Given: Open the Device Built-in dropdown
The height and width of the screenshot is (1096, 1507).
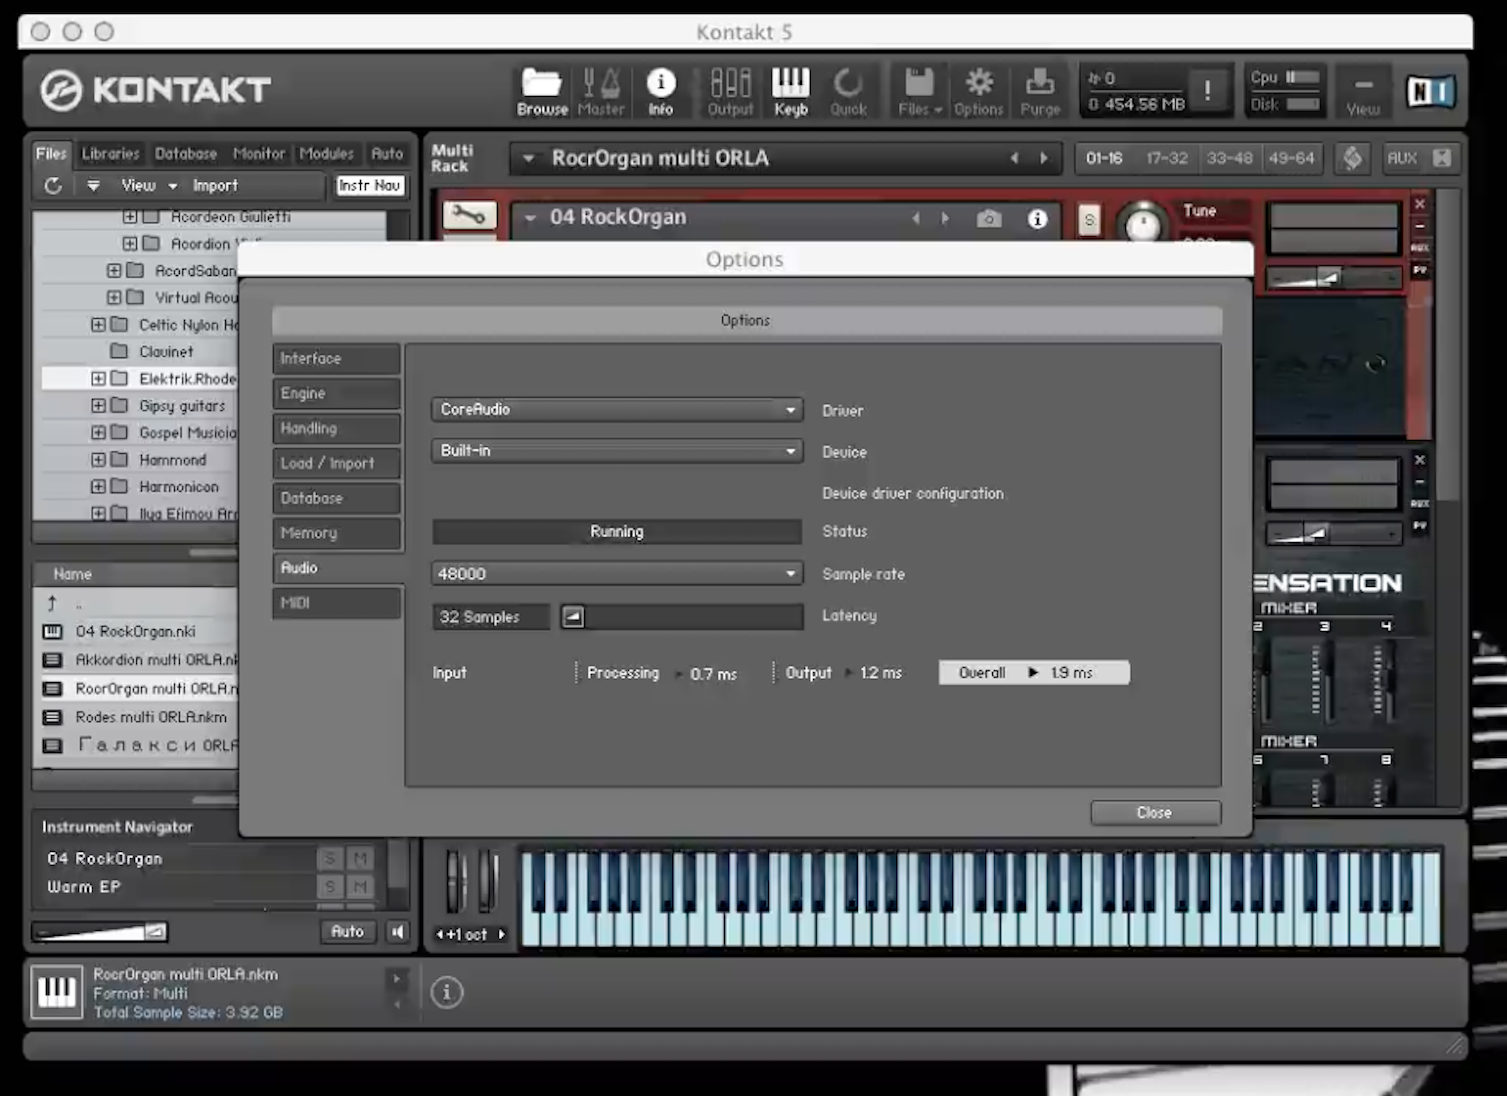Looking at the screenshot, I should [x=617, y=450].
